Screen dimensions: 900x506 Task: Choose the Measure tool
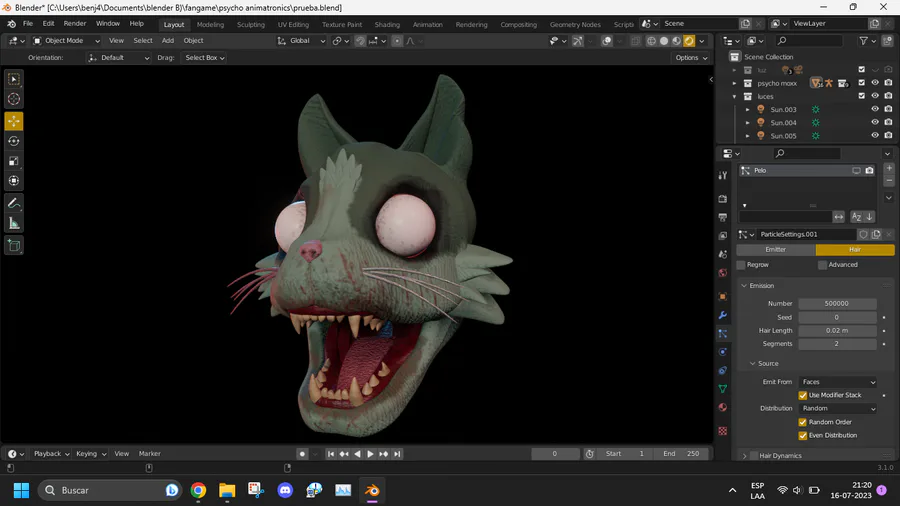pos(14,223)
